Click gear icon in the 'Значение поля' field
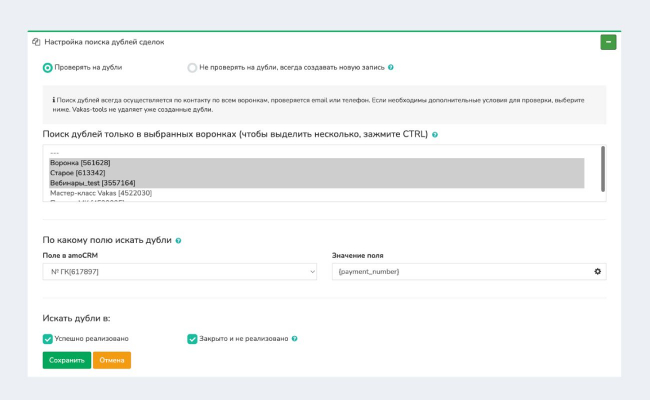 [597, 272]
